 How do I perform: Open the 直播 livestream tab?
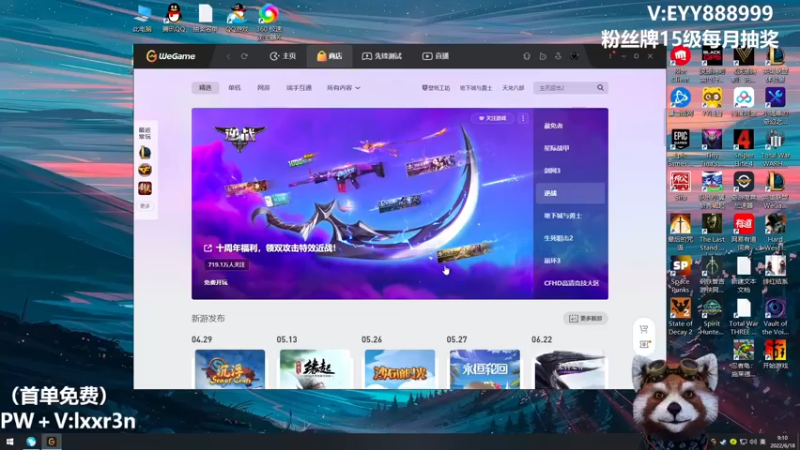[435, 56]
